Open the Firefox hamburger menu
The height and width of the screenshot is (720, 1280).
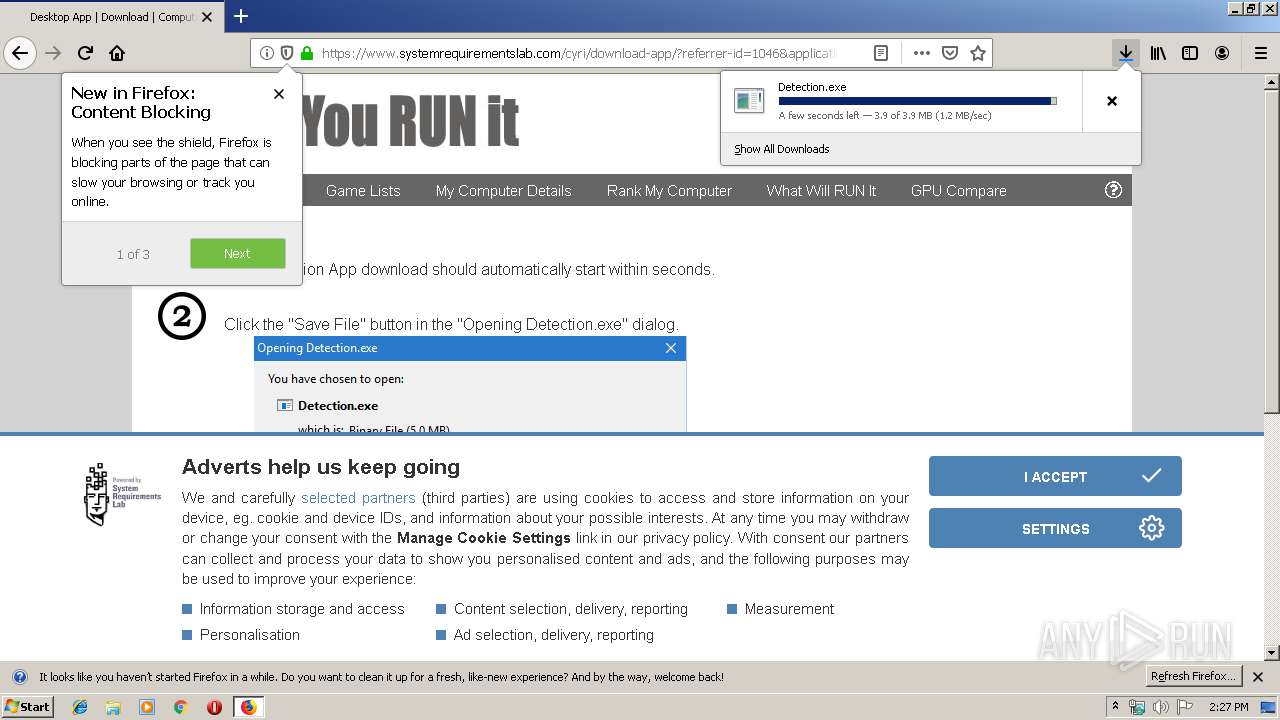point(1261,53)
